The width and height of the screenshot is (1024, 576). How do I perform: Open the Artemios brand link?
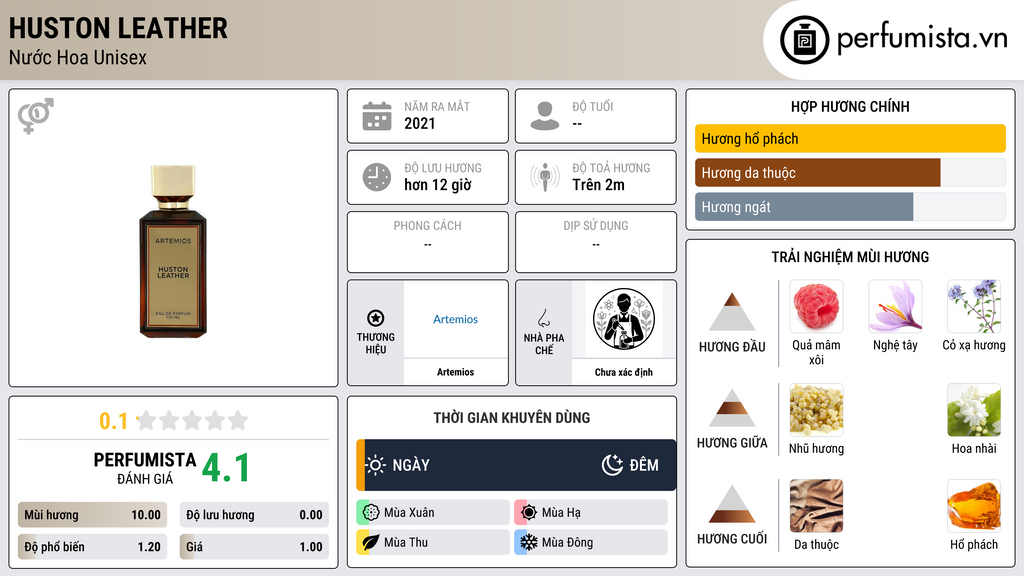pos(455,319)
